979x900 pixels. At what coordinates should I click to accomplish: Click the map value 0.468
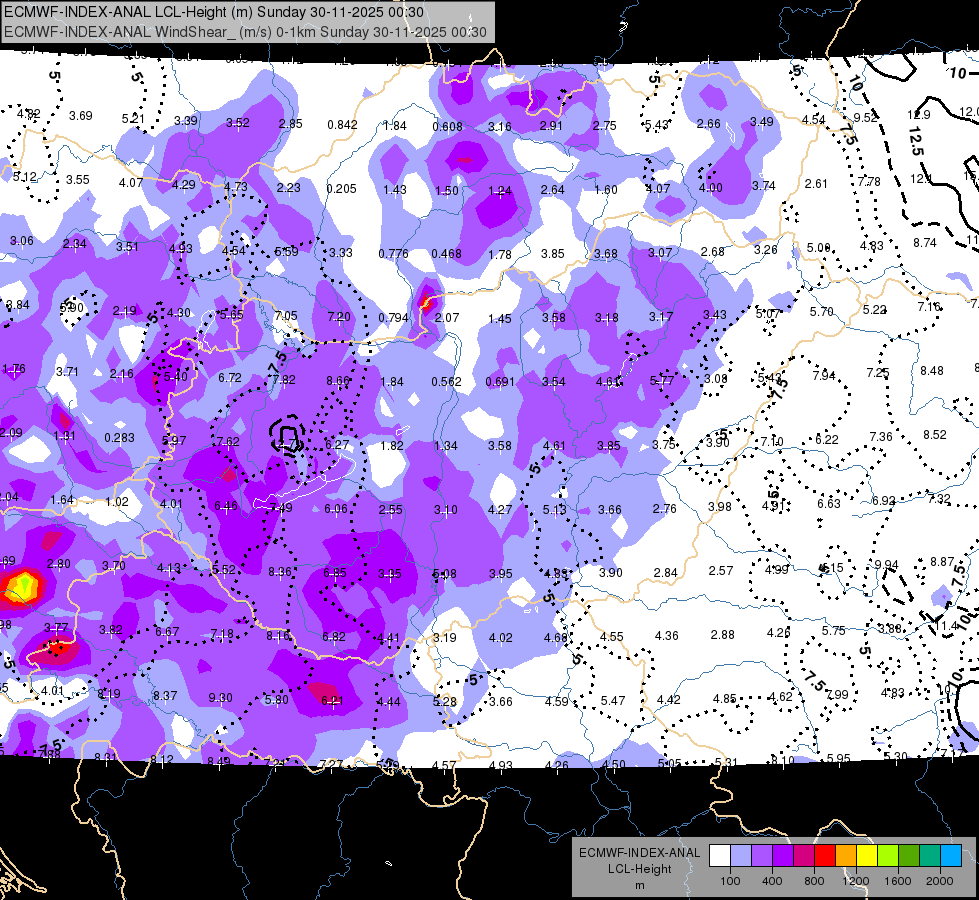pos(446,254)
